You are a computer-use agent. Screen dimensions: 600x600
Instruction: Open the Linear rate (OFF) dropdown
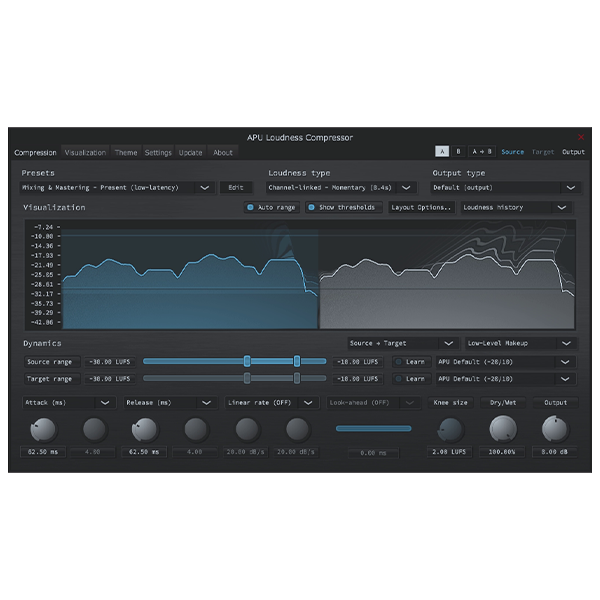click(x=272, y=403)
